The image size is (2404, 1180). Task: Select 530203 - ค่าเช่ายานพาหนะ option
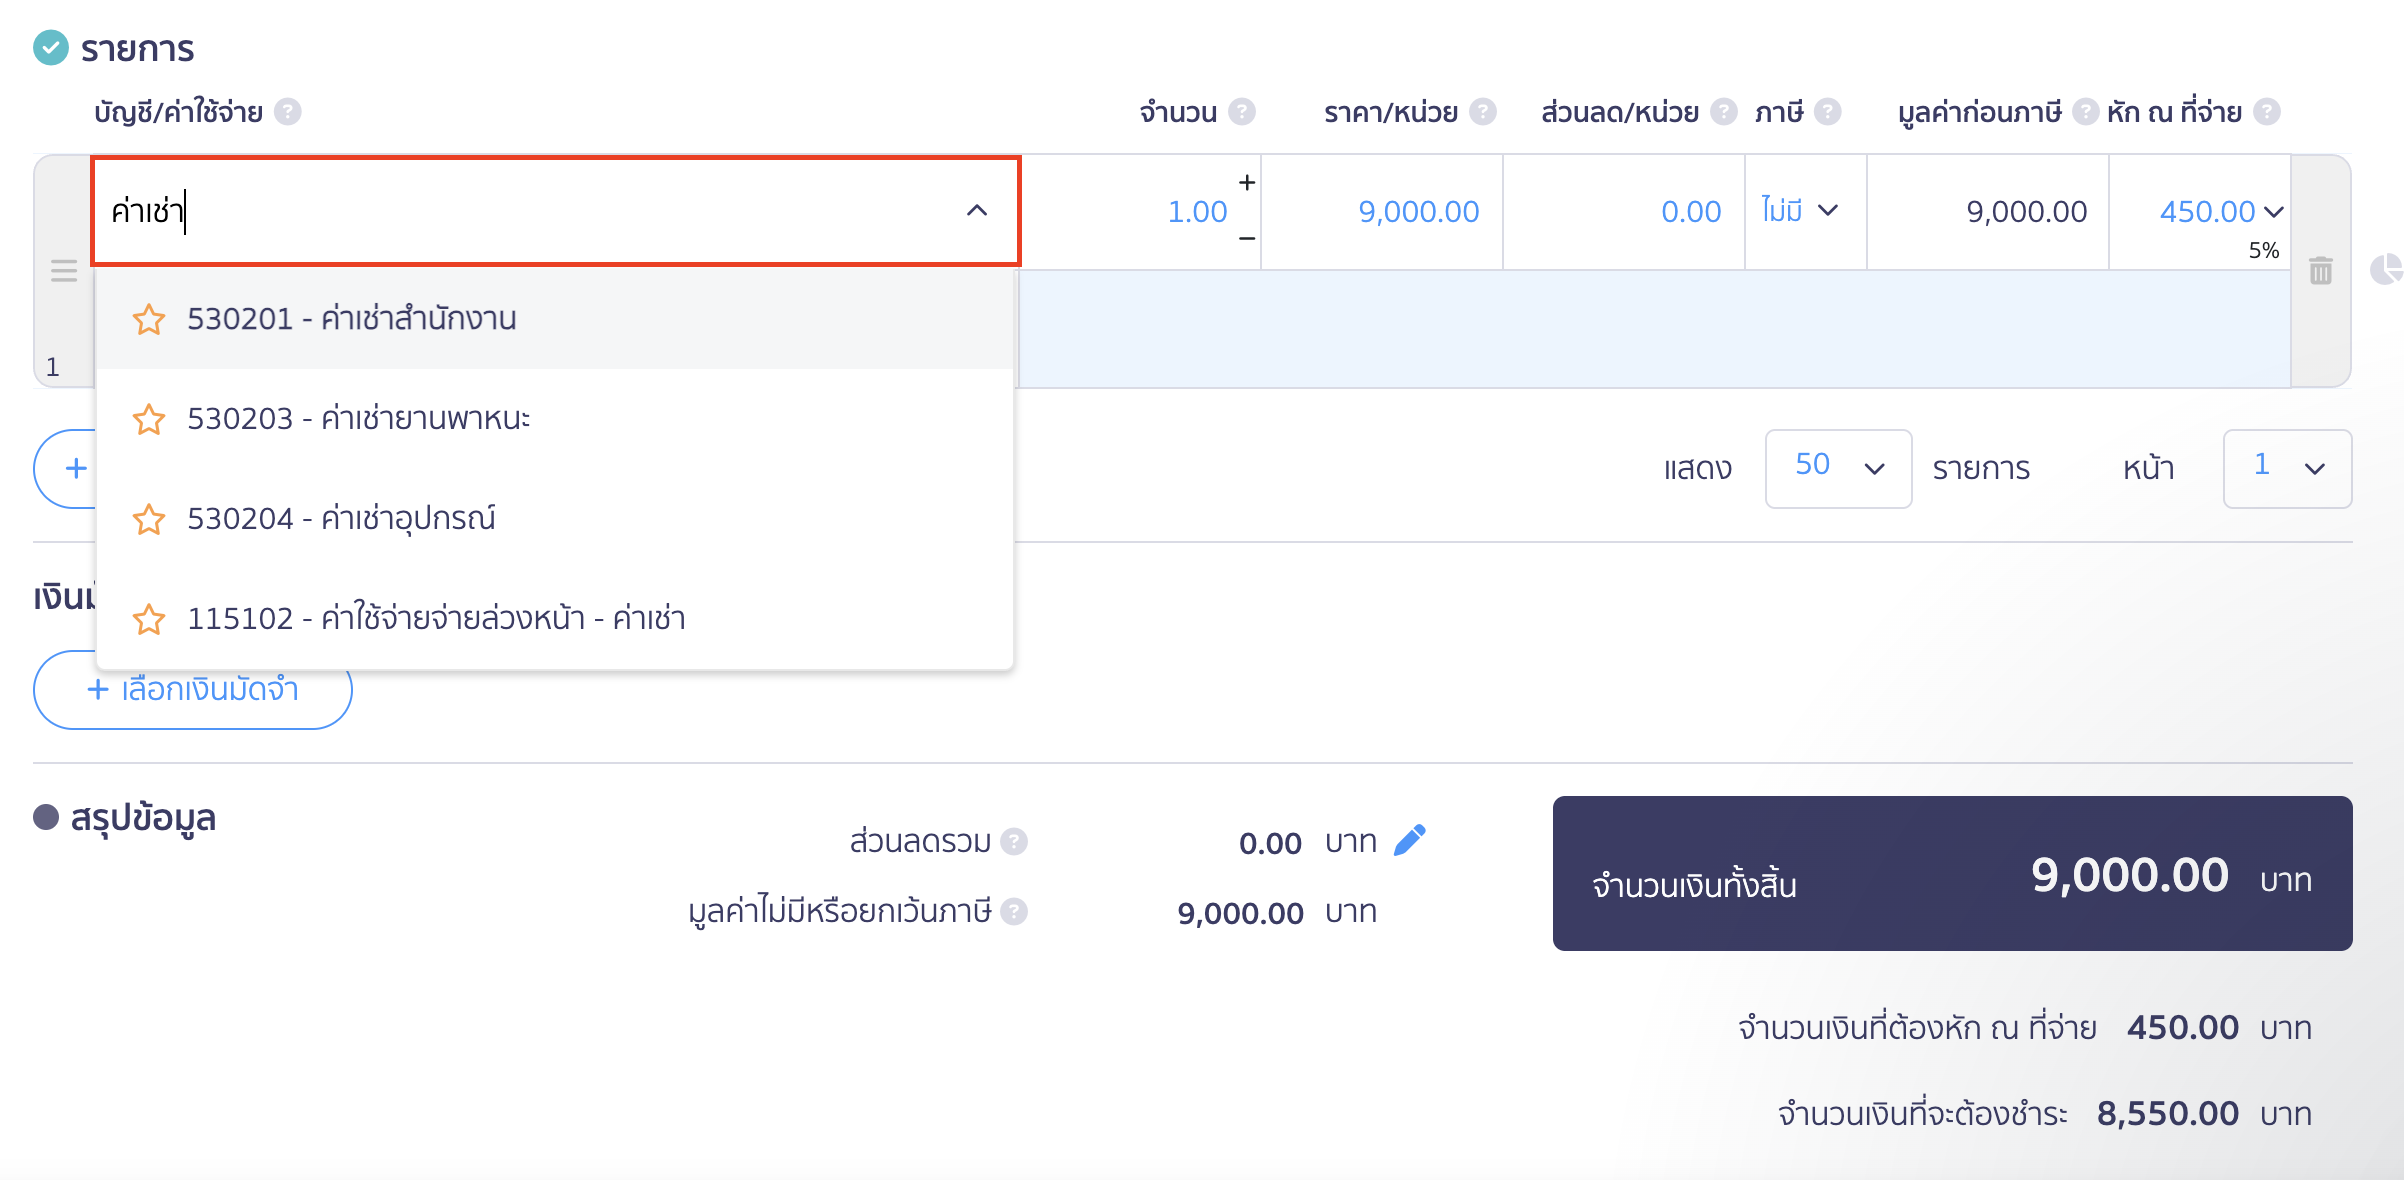pos(555,419)
